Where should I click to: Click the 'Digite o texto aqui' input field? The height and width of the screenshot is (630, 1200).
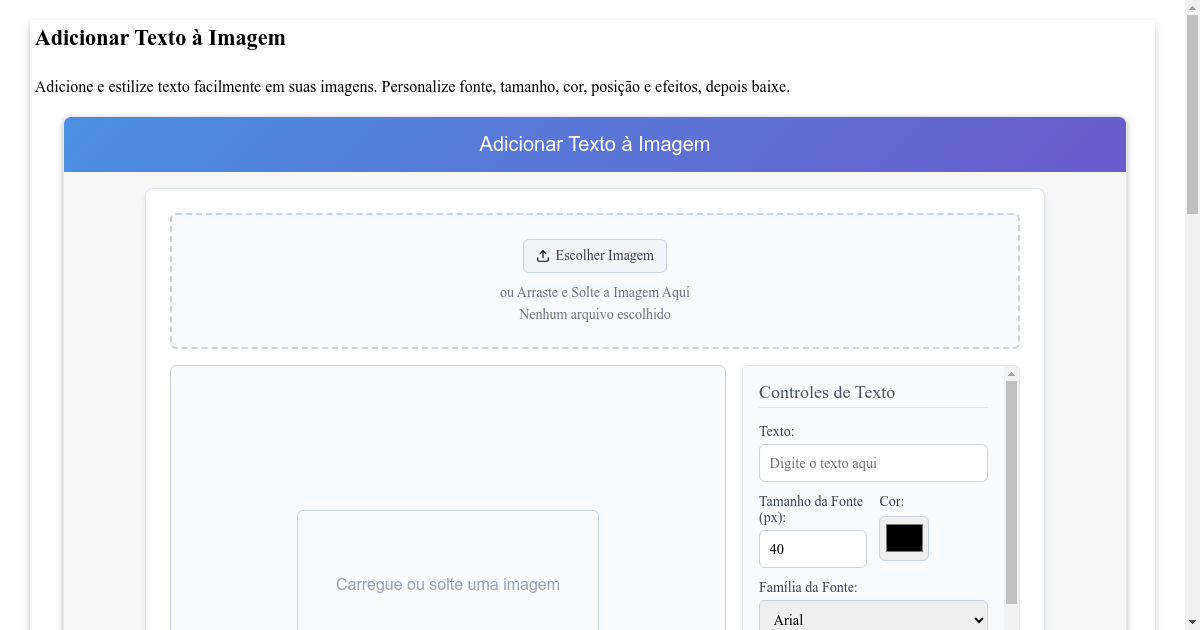point(872,462)
